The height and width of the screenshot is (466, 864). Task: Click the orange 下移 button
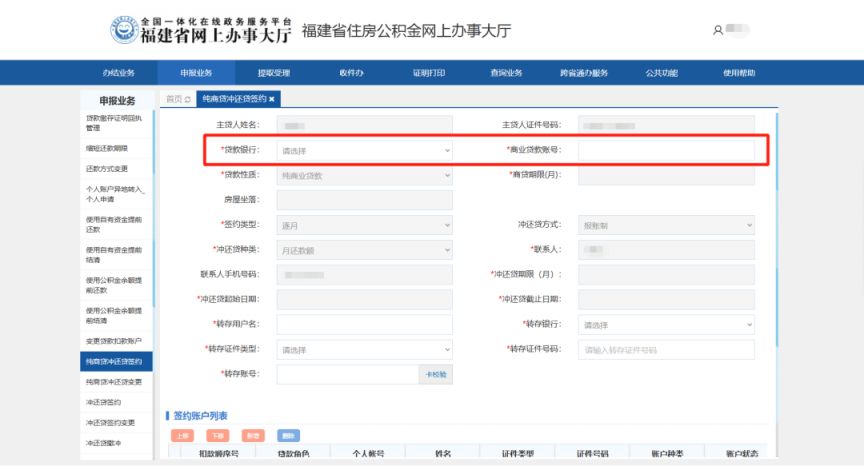click(218, 436)
